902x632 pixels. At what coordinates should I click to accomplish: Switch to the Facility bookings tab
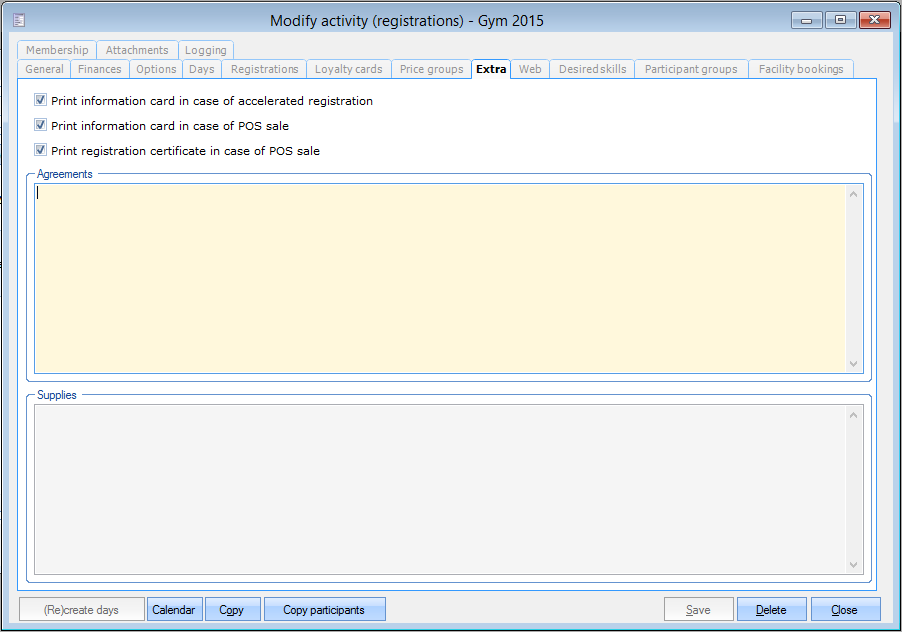click(x=800, y=69)
